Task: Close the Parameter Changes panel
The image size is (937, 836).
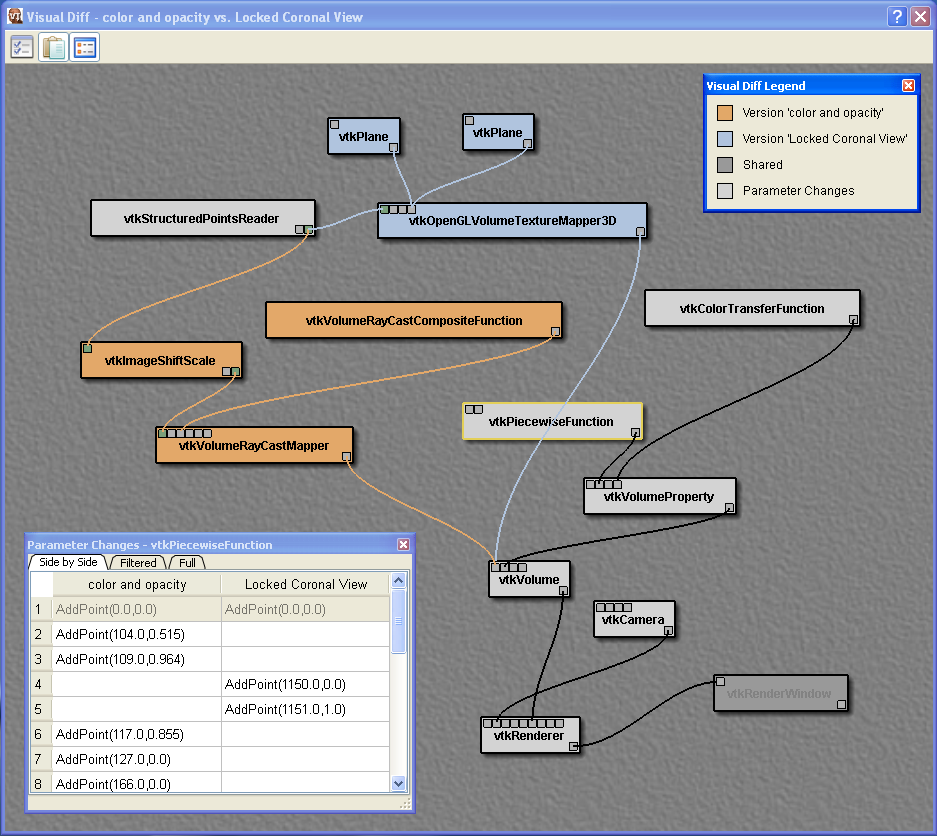Action: [x=403, y=544]
